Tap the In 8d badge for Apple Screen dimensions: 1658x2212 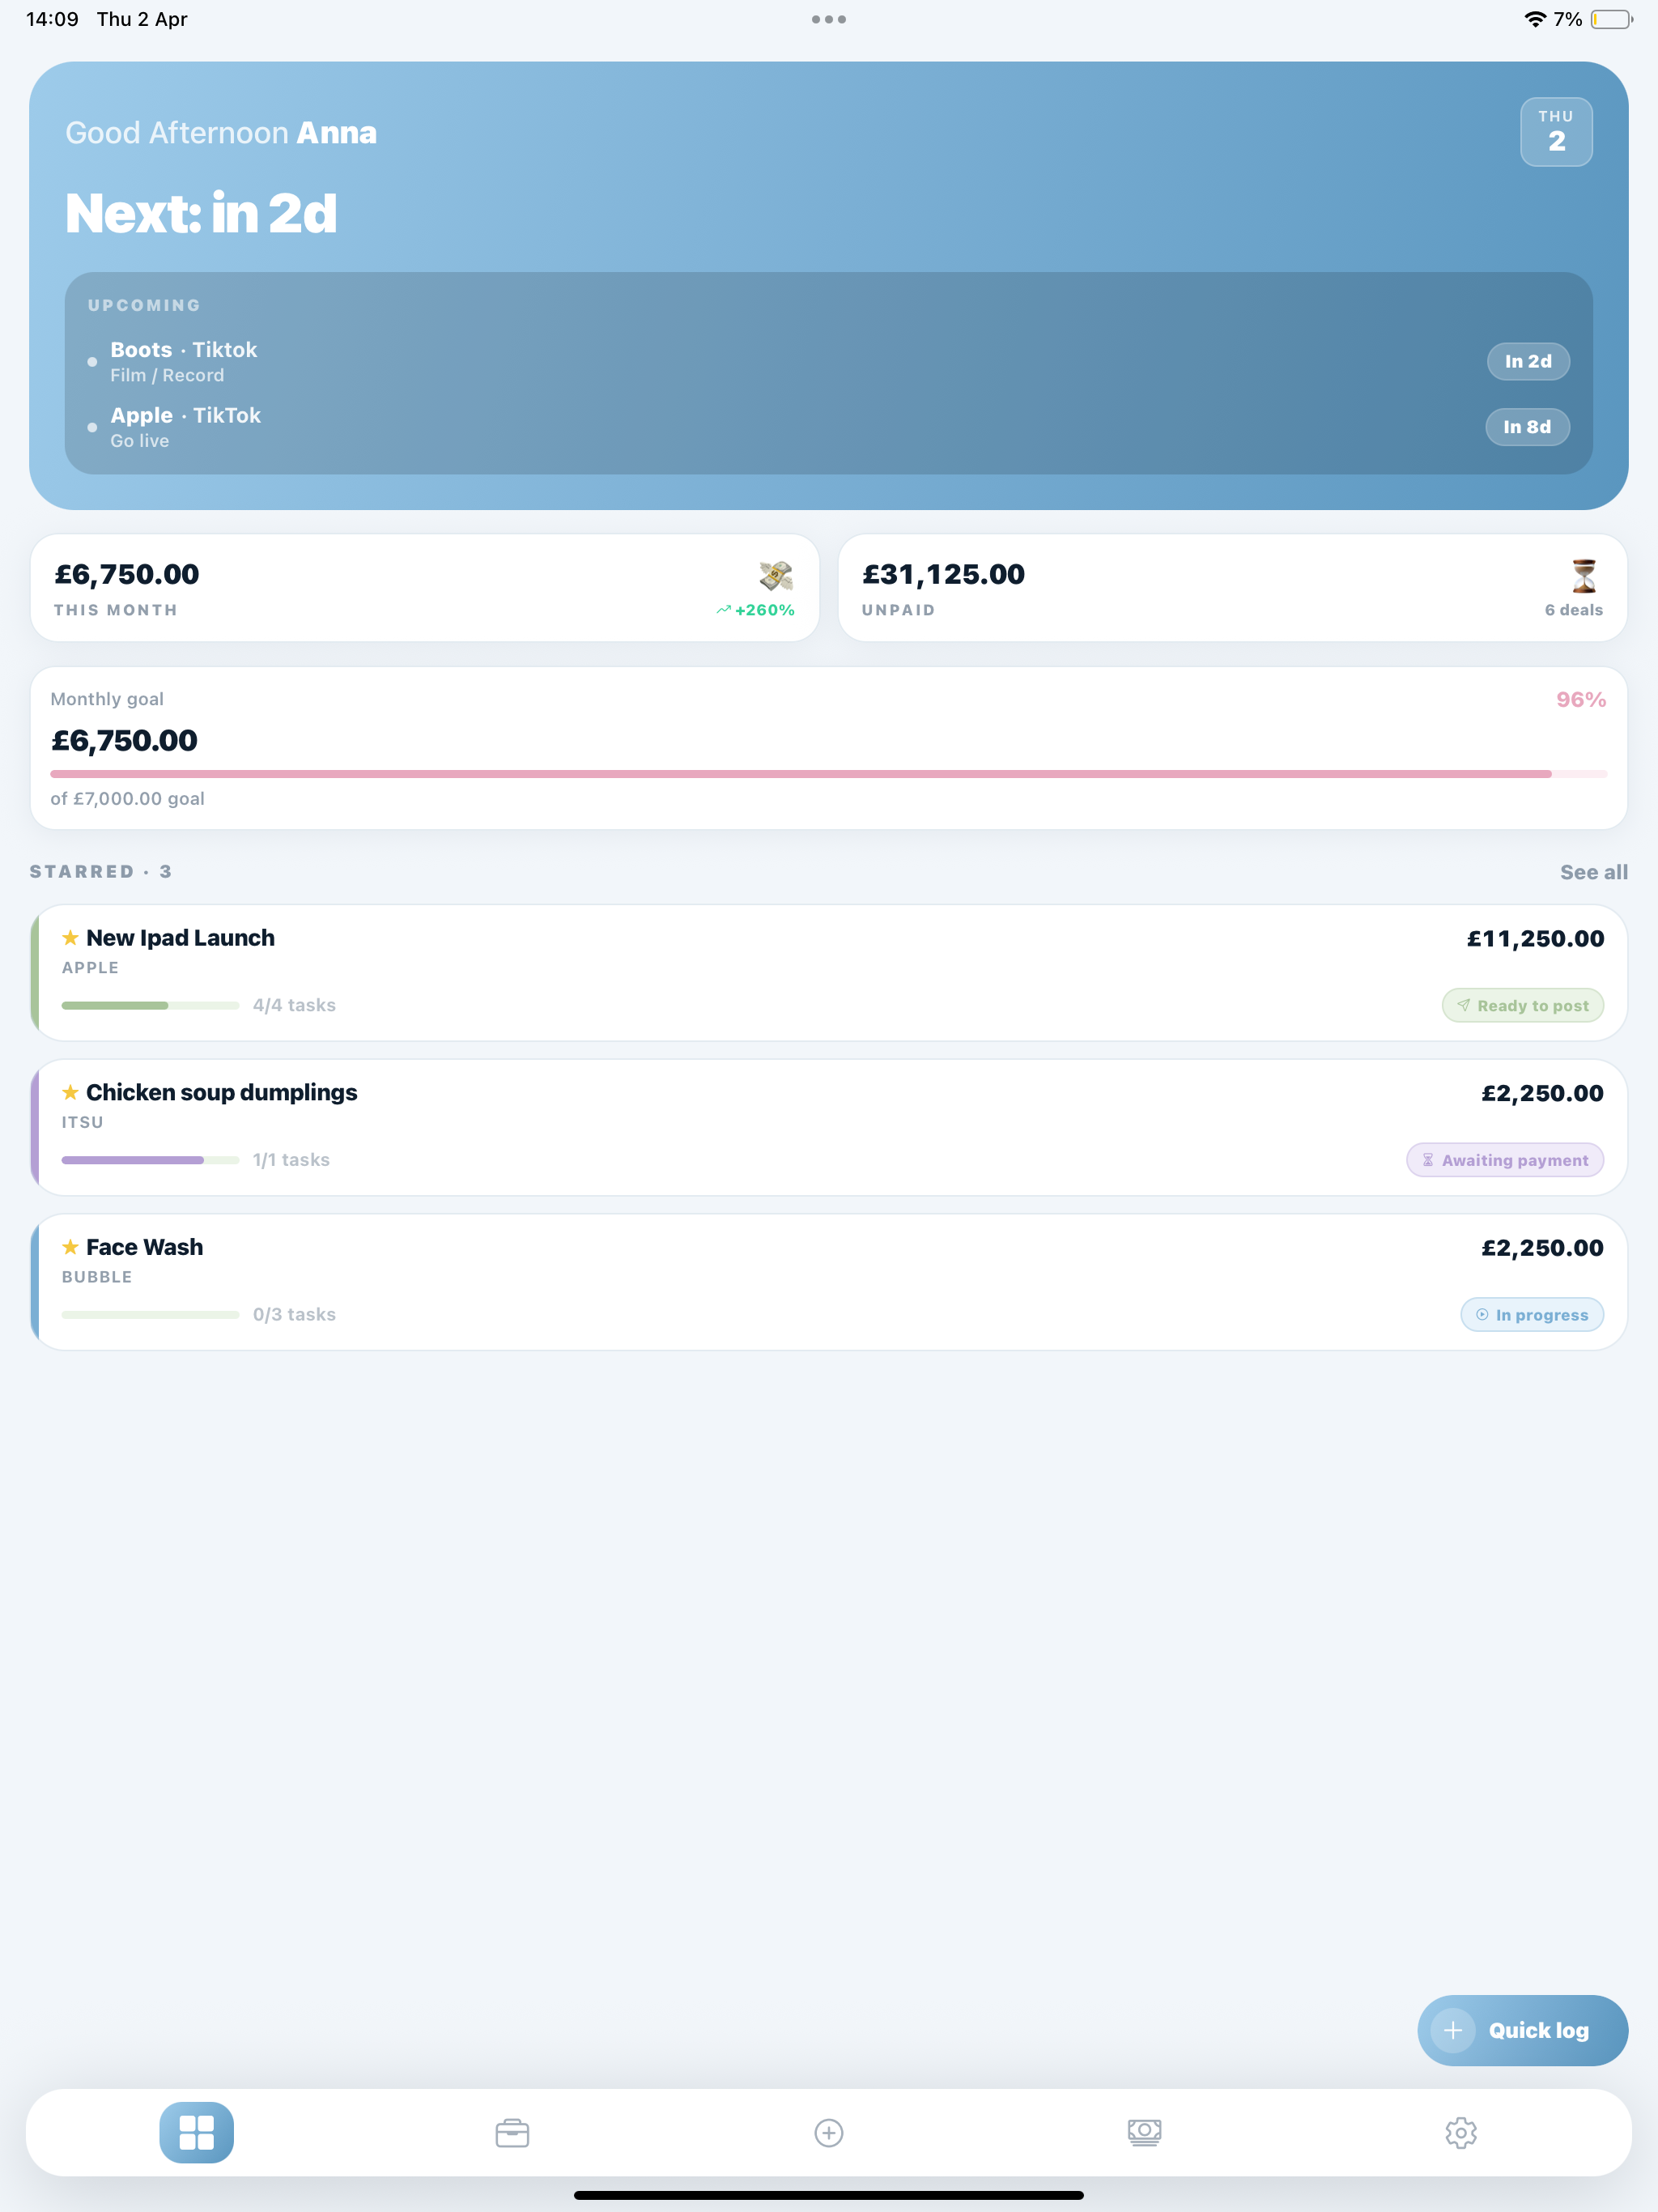tap(1527, 427)
